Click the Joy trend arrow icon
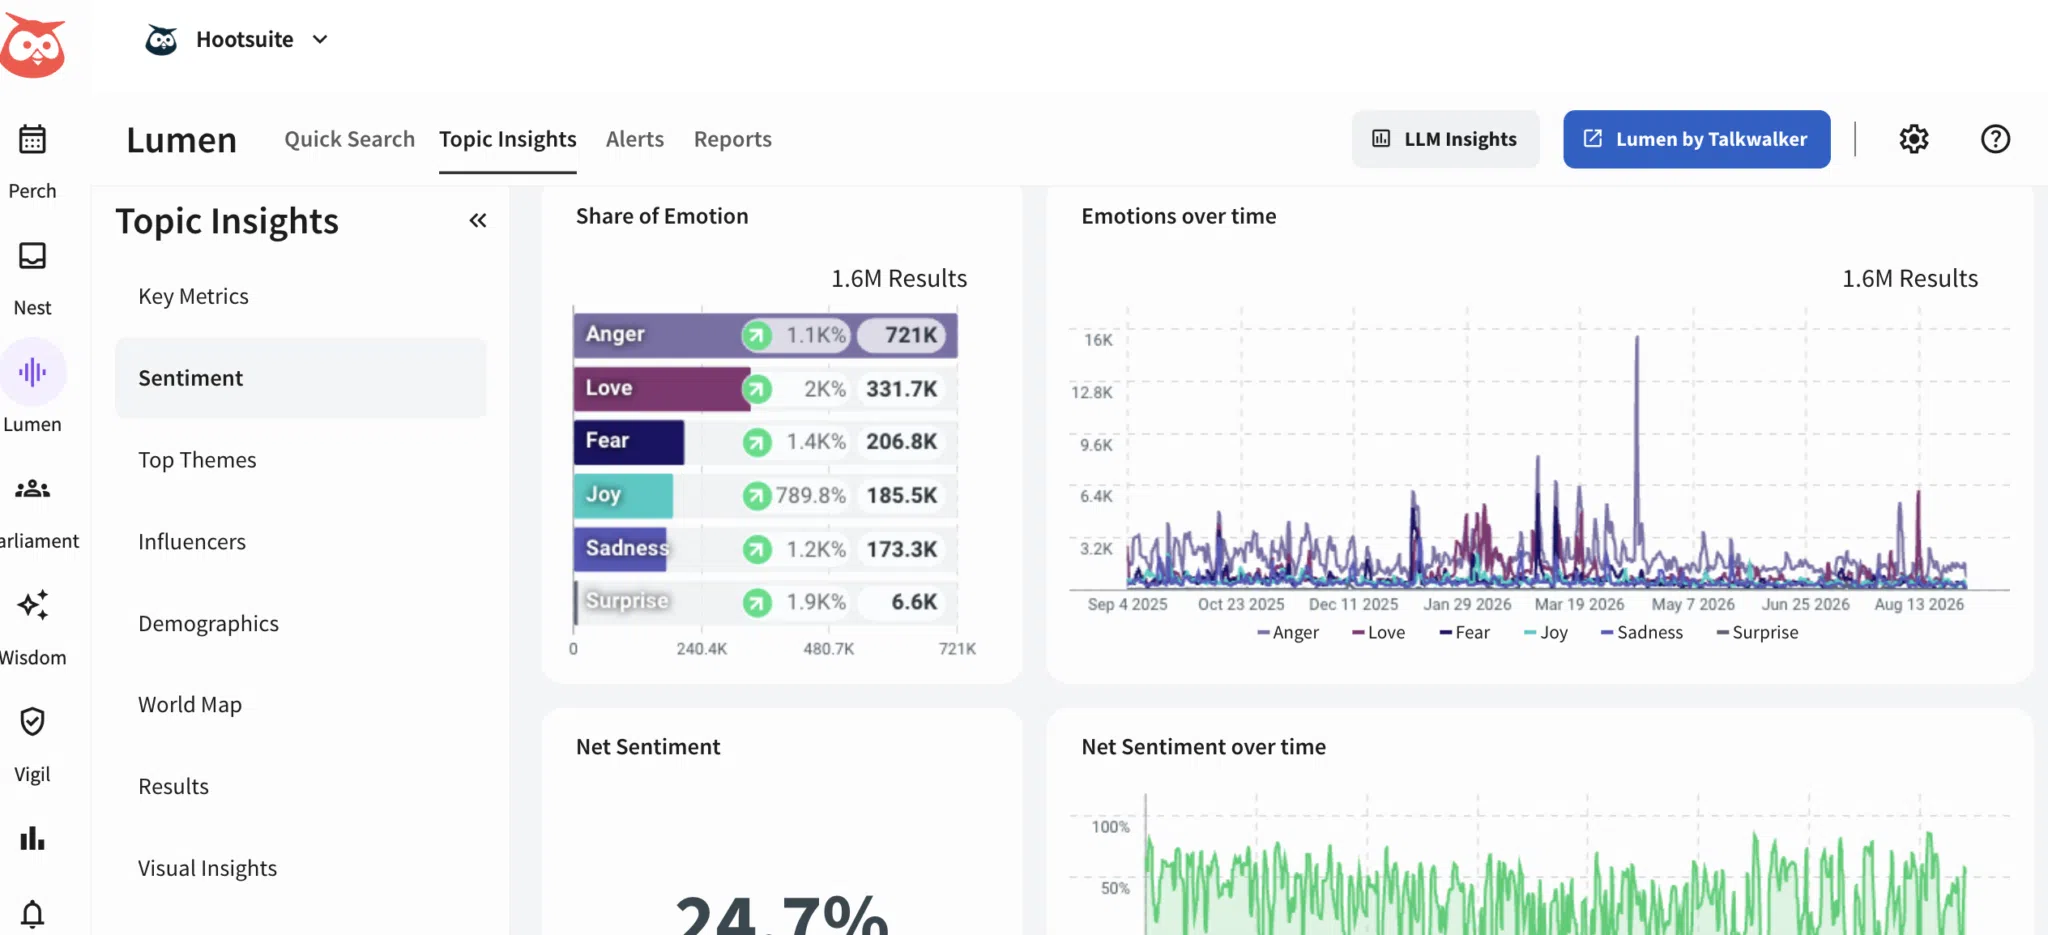The height and width of the screenshot is (935, 2048). pos(757,495)
